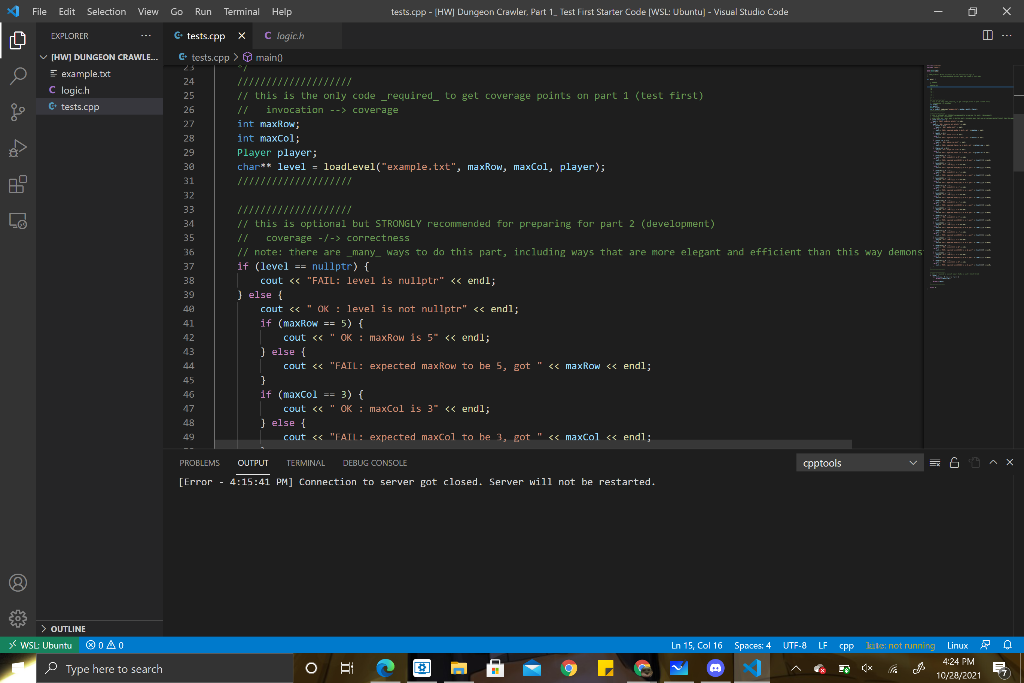Open the Manage gear icon

click(x=18, y=618)
